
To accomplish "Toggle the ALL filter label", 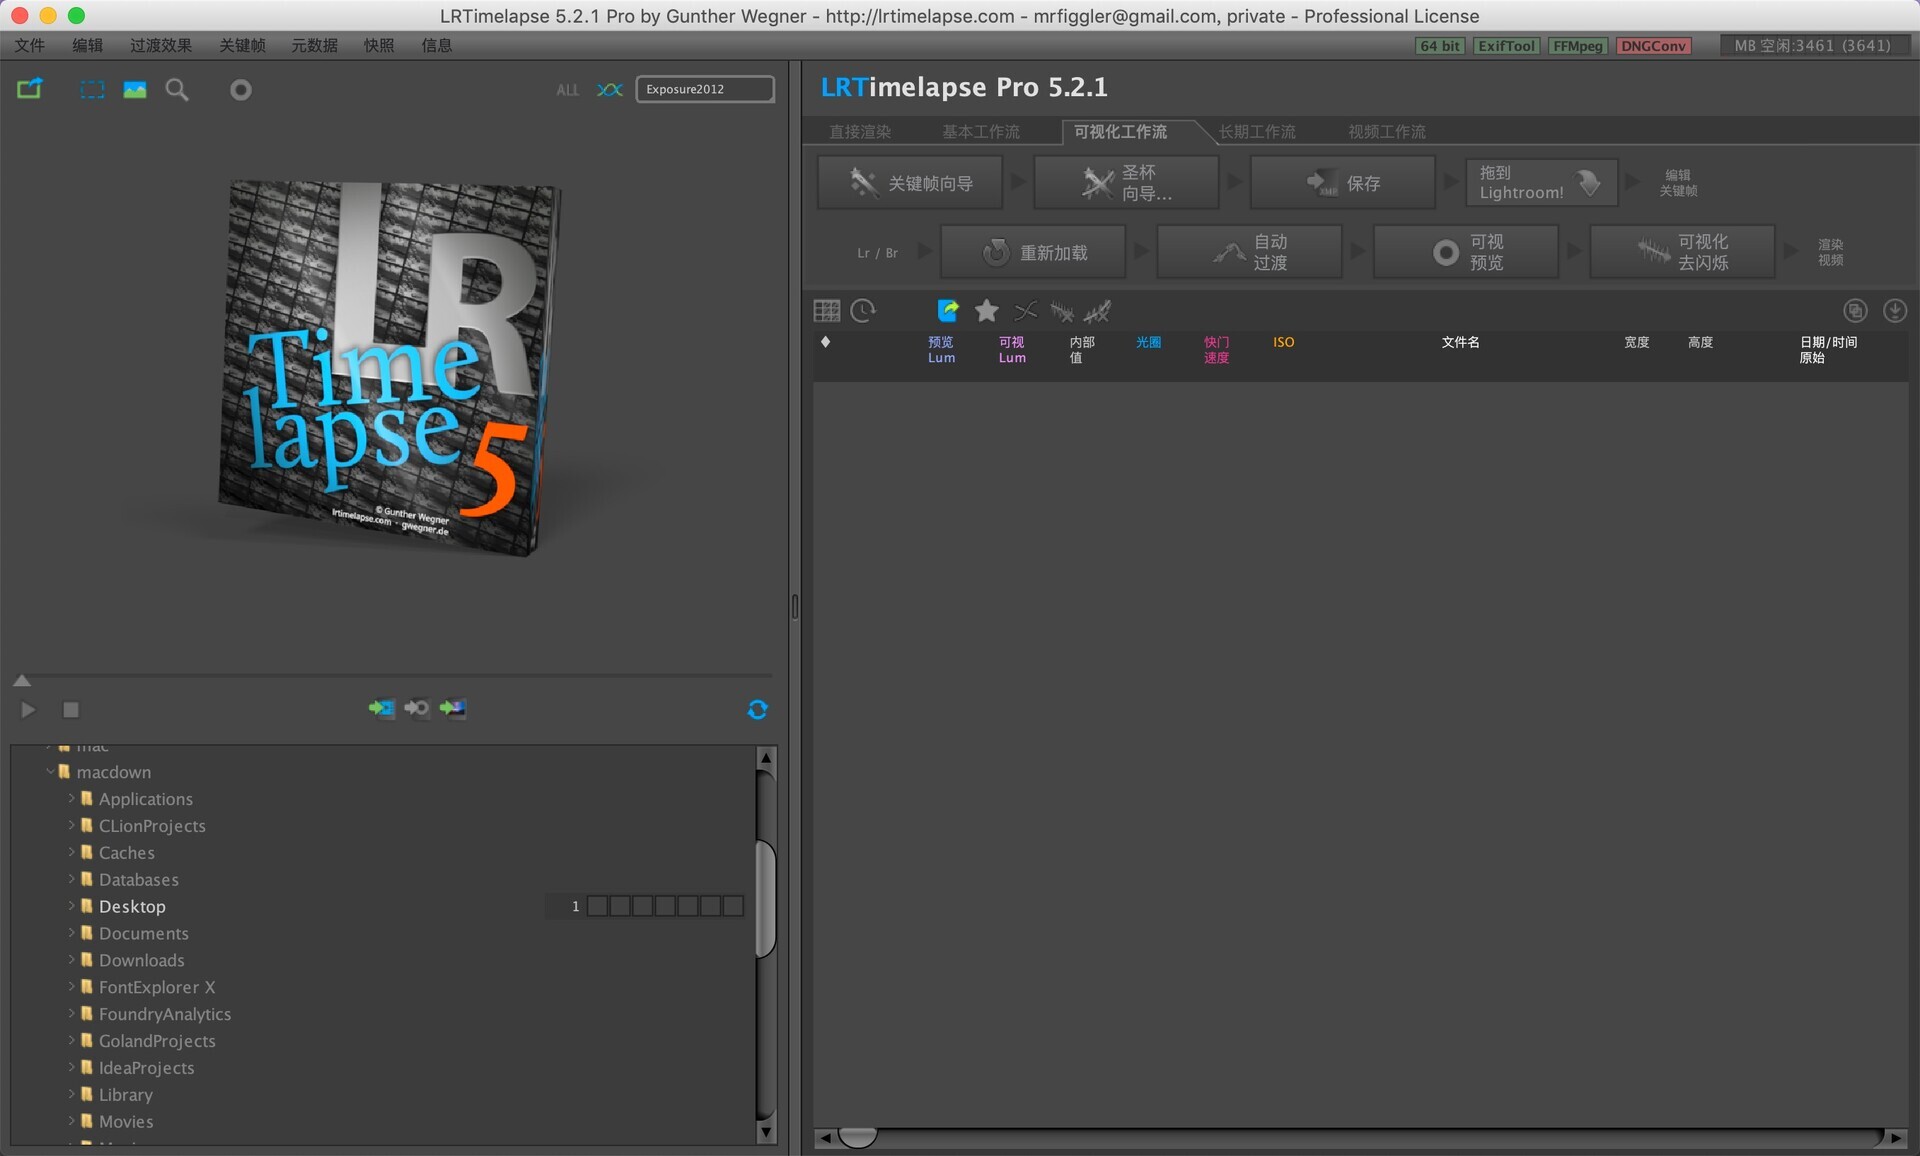I will tap(567, 90).
